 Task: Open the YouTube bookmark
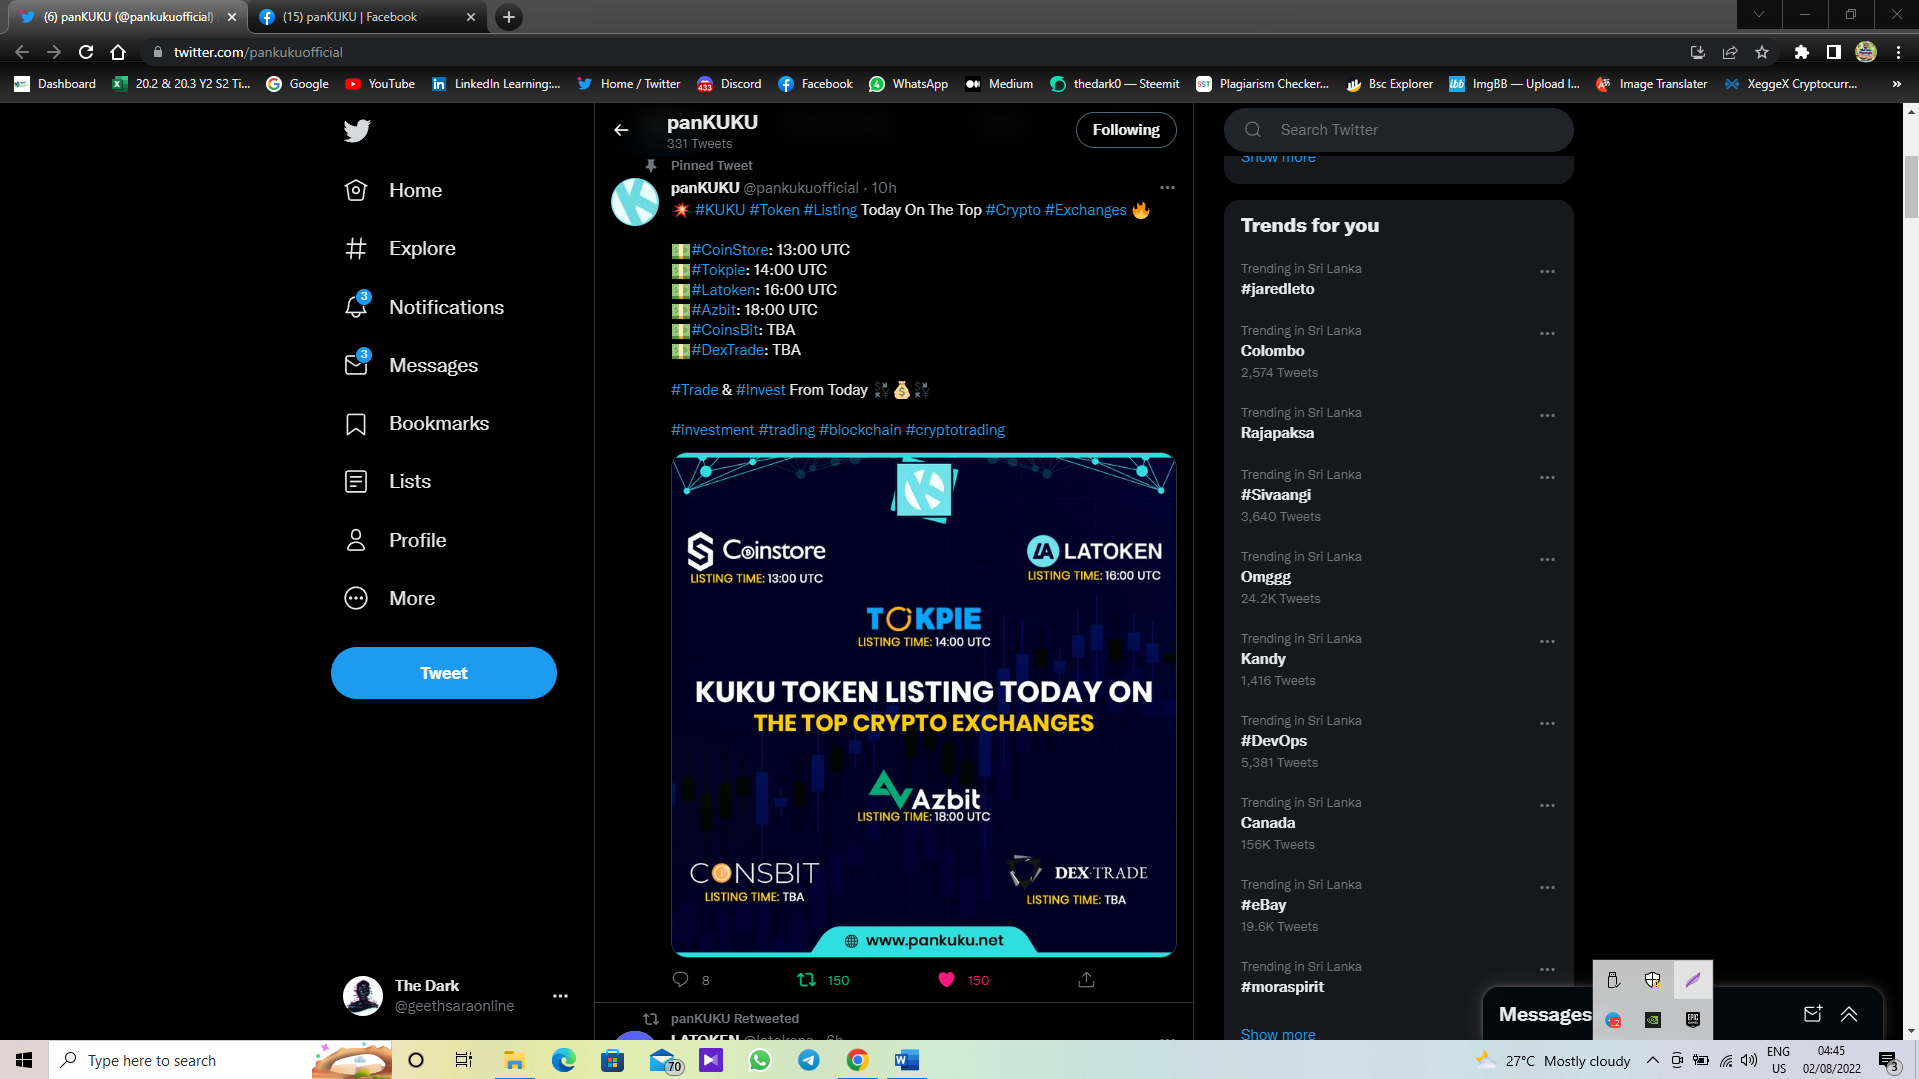pyautogui.click(x=380, y=84)
